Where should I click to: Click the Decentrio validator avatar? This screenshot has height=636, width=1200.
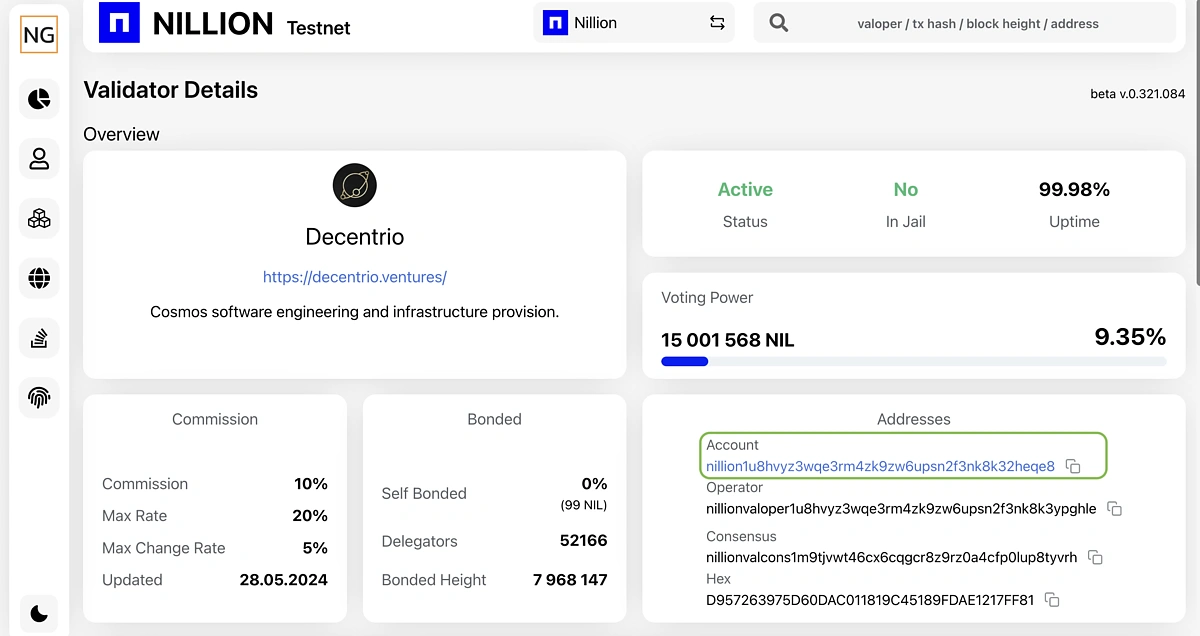[x=355, y=186]
